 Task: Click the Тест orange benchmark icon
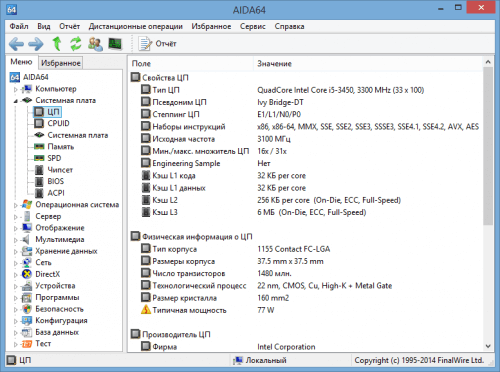pos(27,344)
